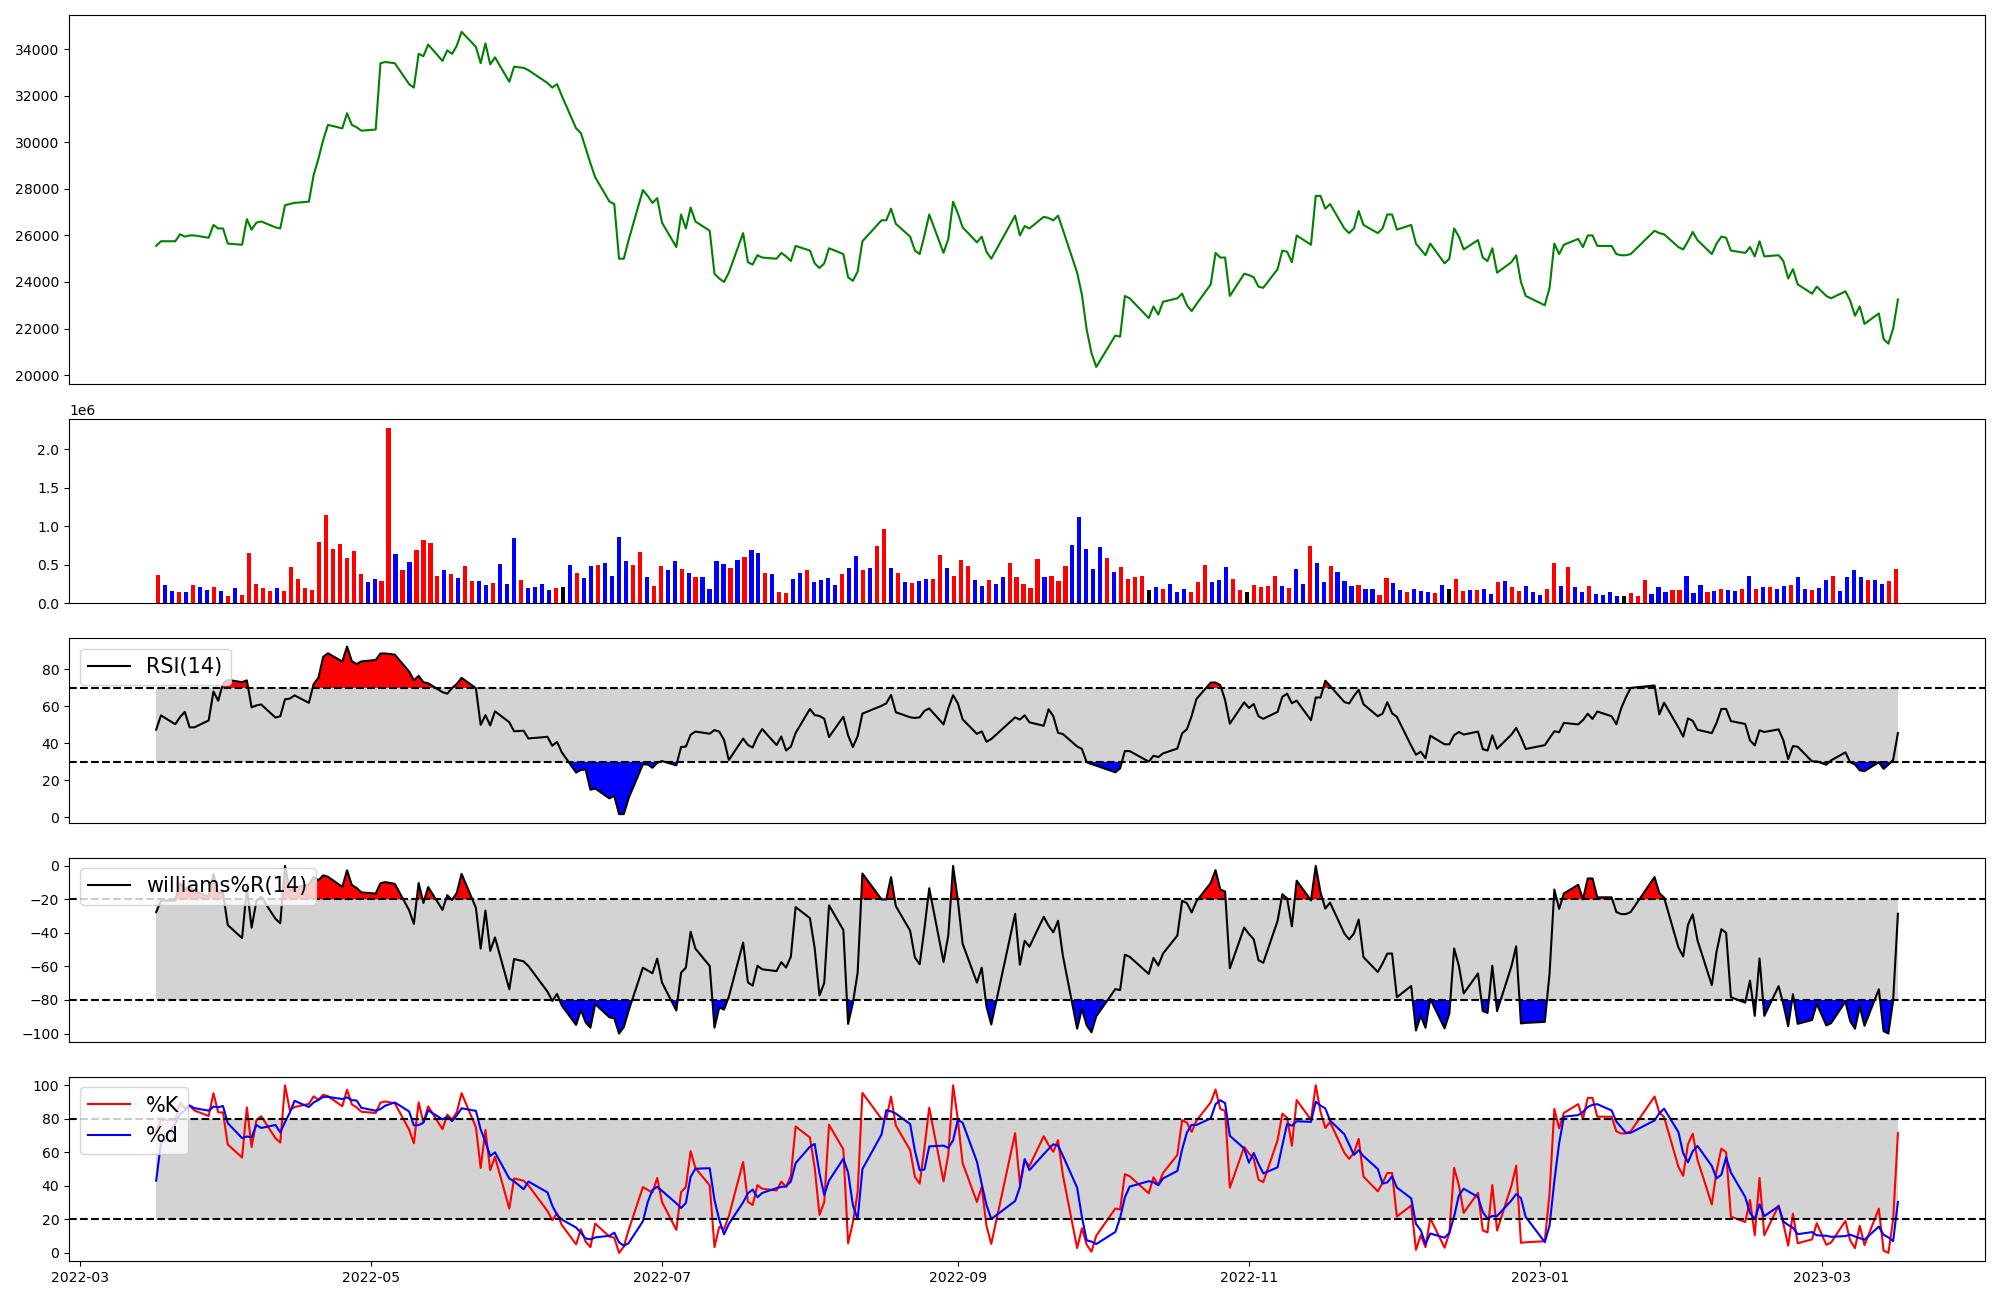Click the 2023-03 x-axis date label
Screen dimensions: 2000x1300
(1822, 1277)
